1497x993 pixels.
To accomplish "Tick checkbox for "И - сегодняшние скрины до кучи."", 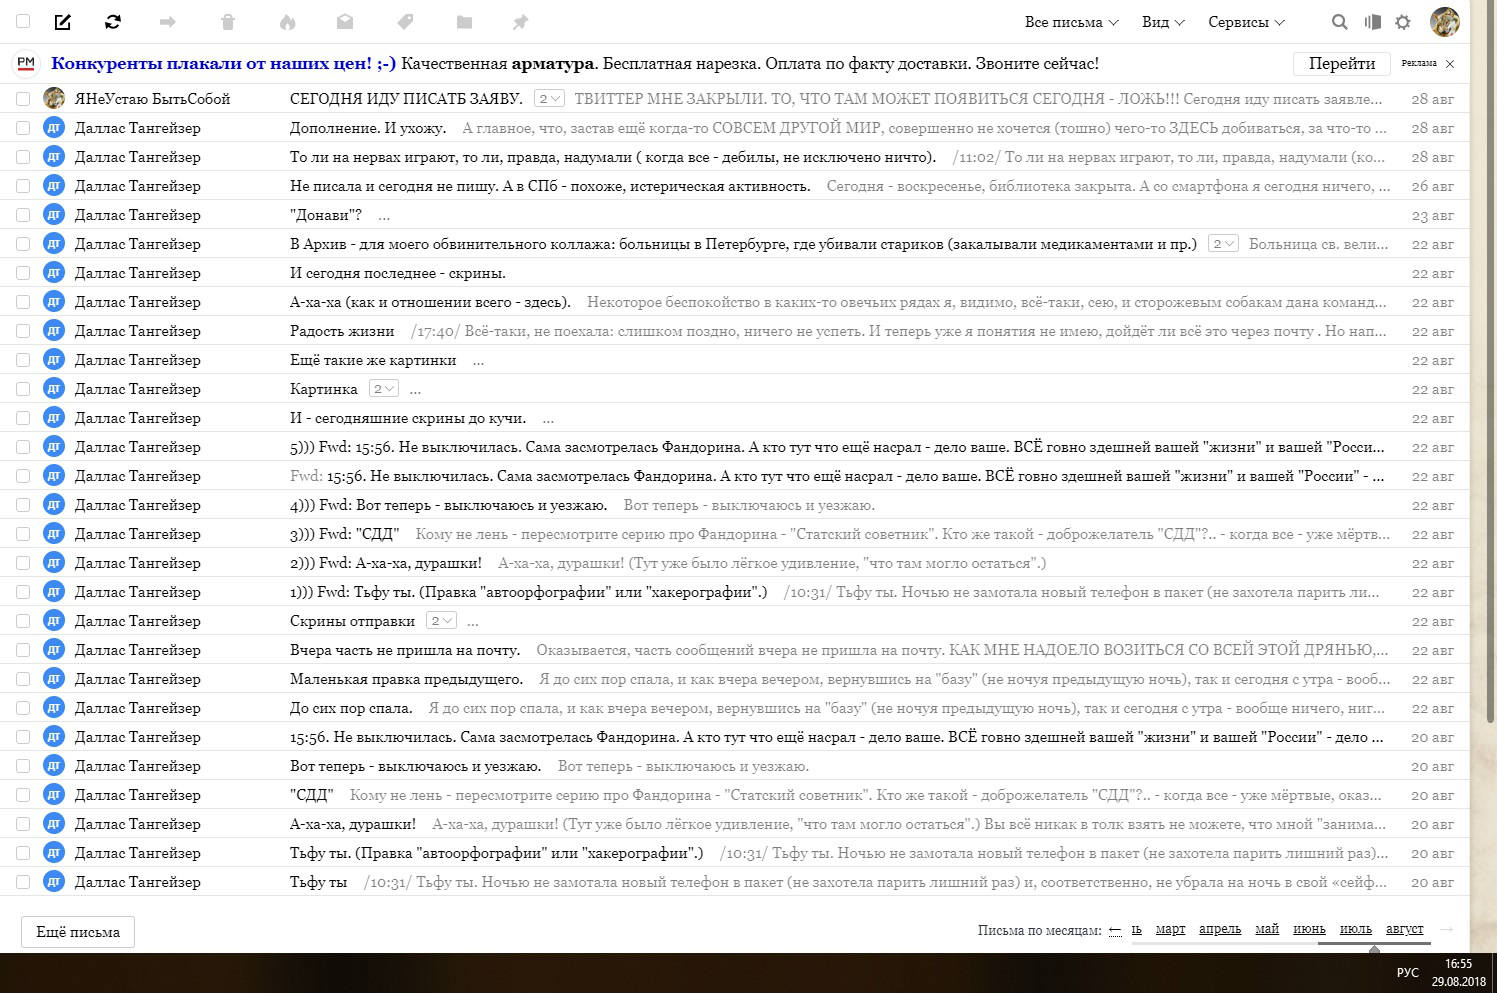I will [23, 418].
